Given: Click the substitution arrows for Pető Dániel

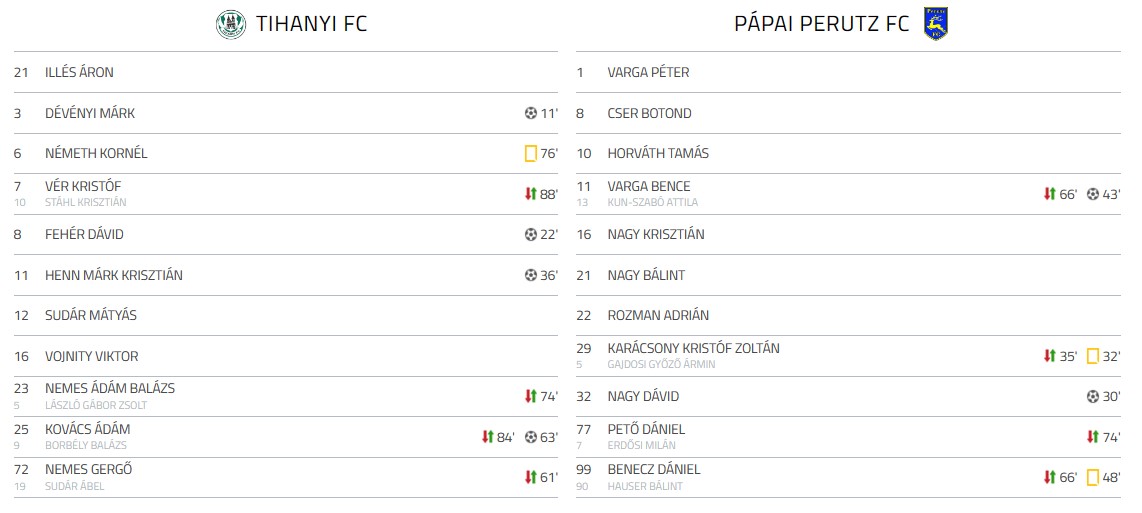Looking at the screenshot, I should [1093, 437].
